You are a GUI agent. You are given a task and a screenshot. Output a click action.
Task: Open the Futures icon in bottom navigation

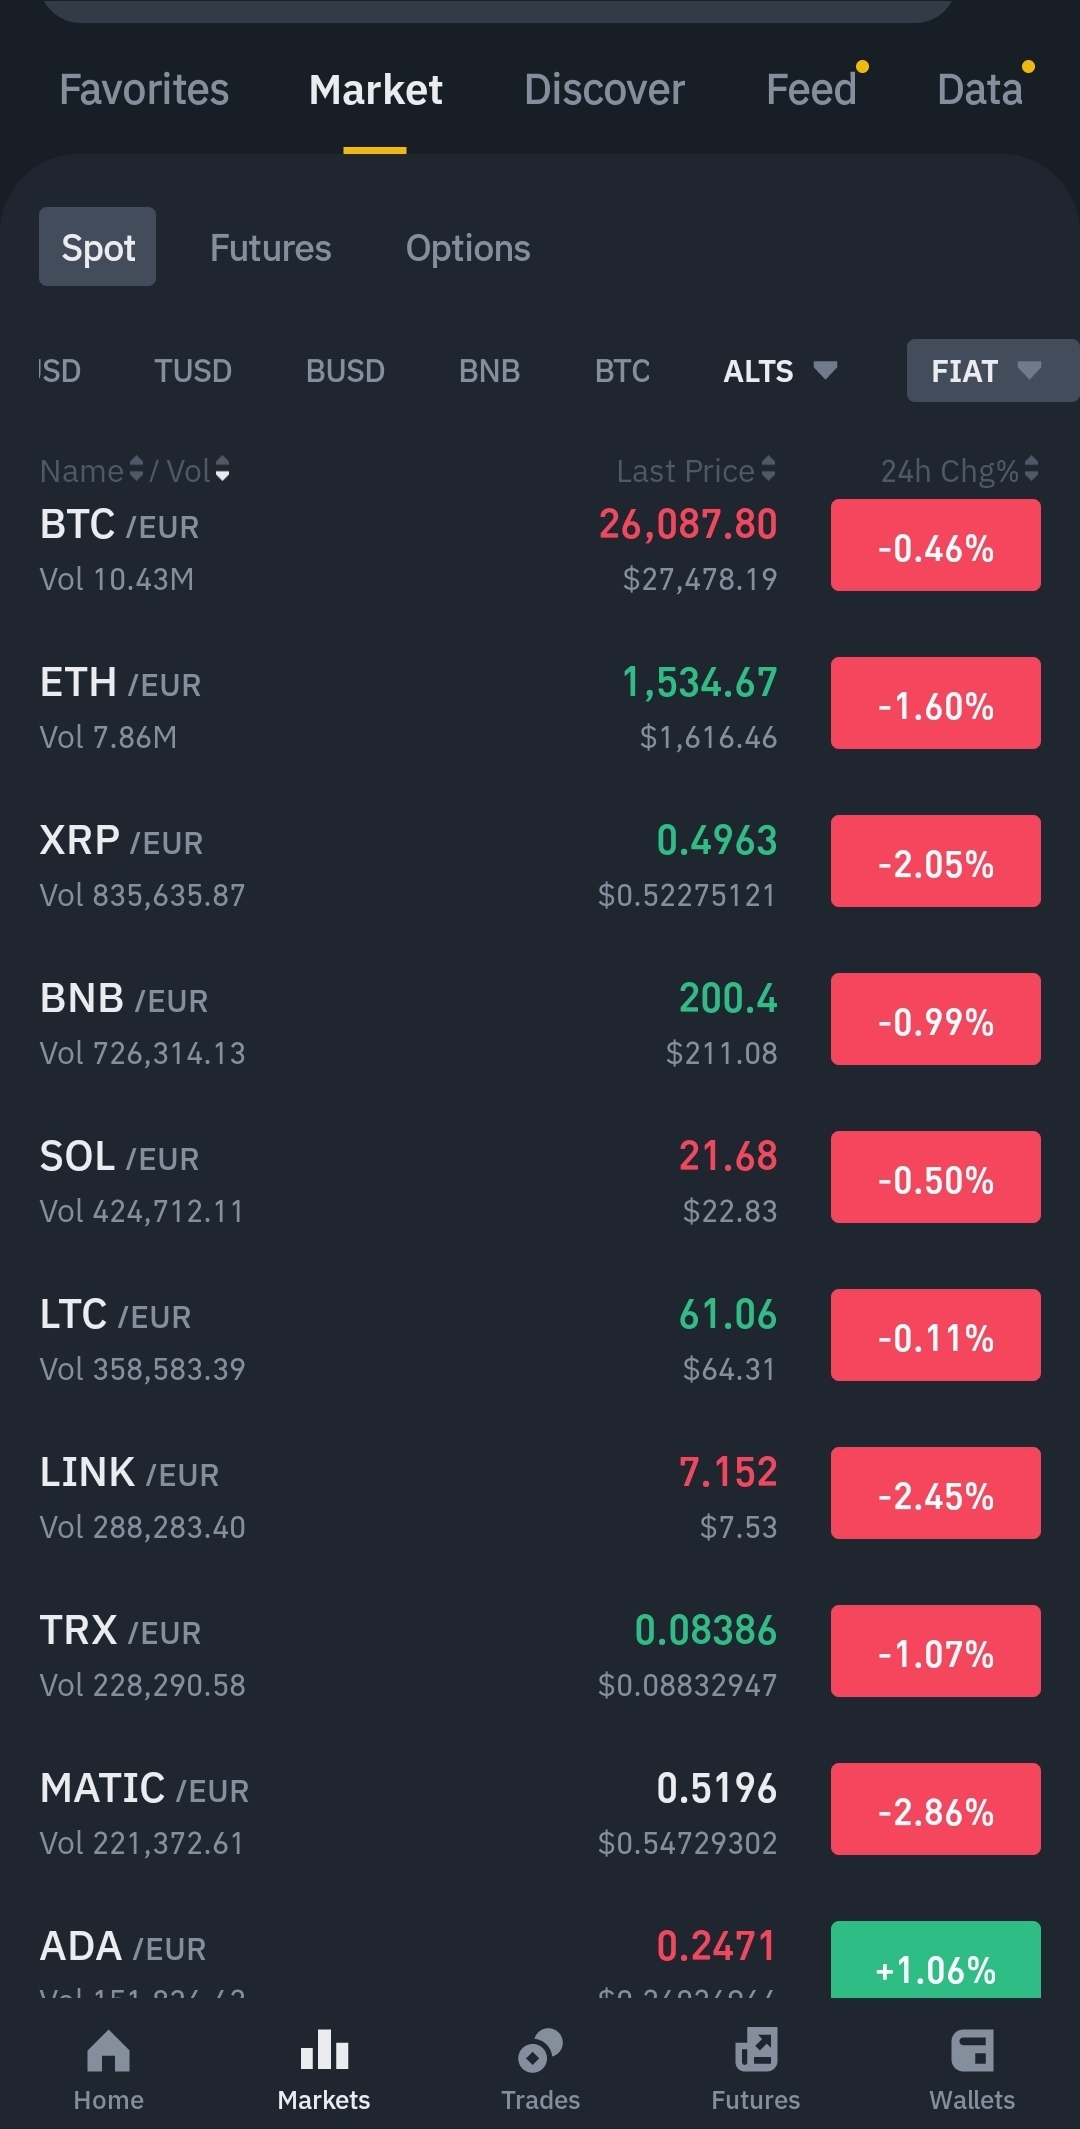click(x=756, y=2051)
